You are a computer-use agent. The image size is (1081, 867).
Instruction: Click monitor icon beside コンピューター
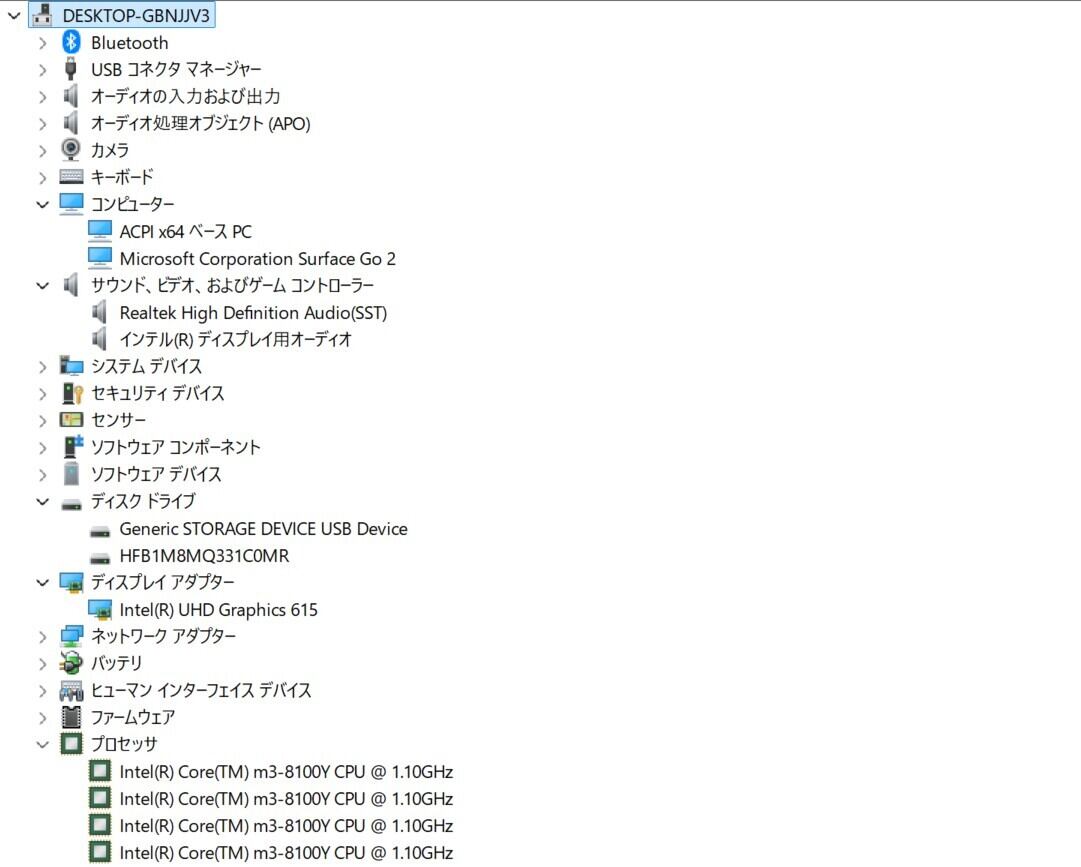pos(71,204)
